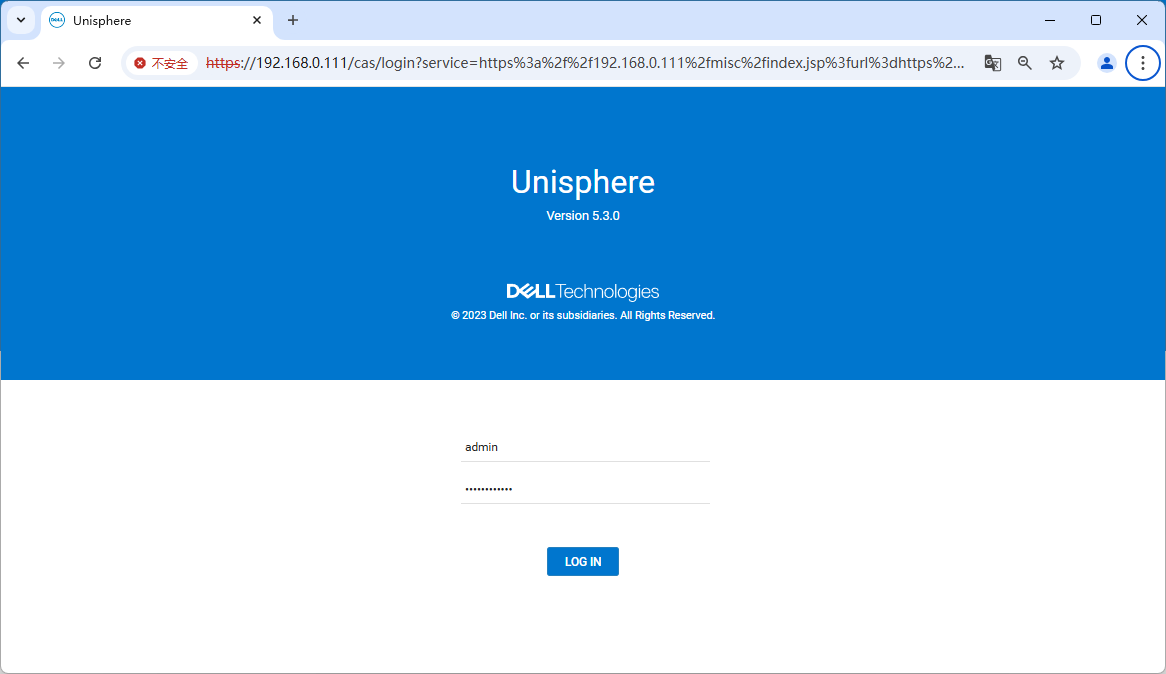Viewport: 1166px width, 674px height.
Task: Focus the admin username field
Action: [x=585, y=447]
